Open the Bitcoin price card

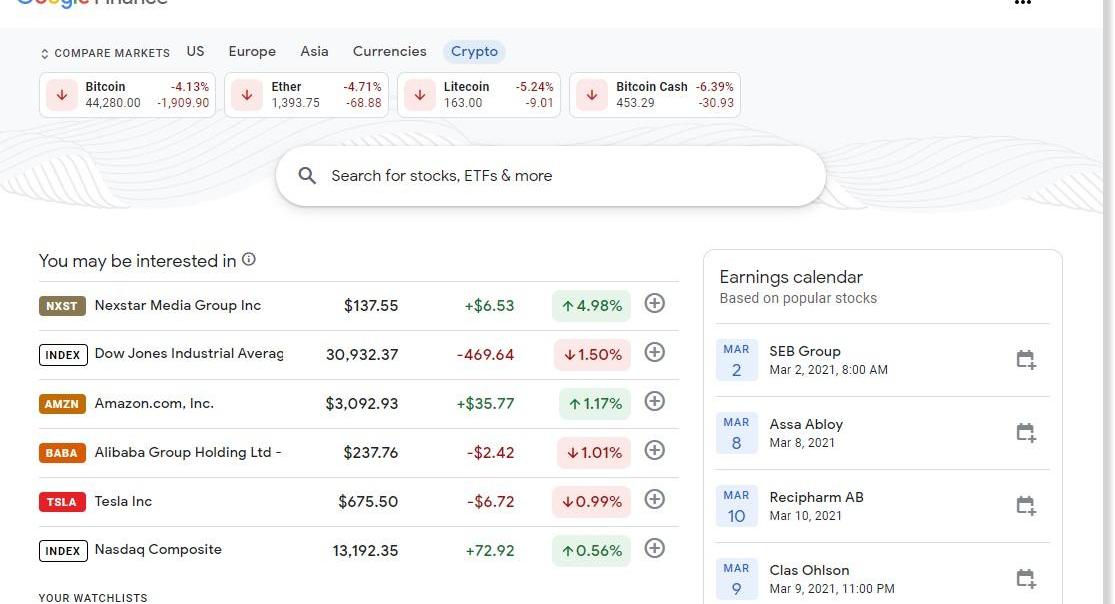click(128, 95)
